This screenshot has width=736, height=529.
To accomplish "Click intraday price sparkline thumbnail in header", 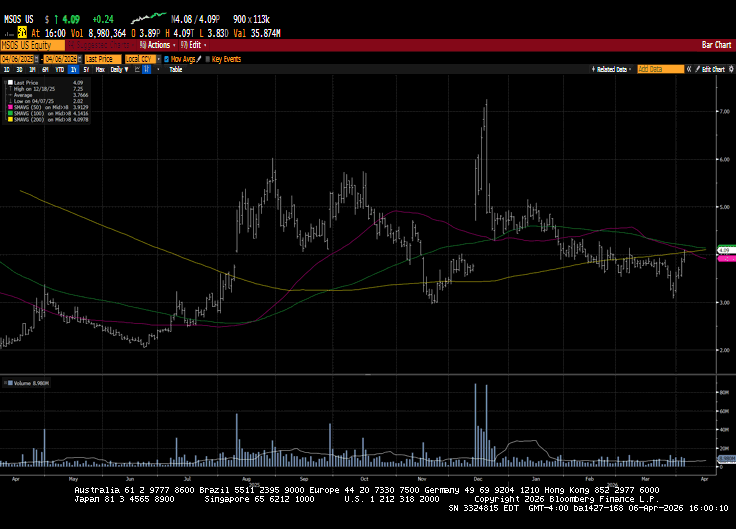I will (x=148, y=19).
